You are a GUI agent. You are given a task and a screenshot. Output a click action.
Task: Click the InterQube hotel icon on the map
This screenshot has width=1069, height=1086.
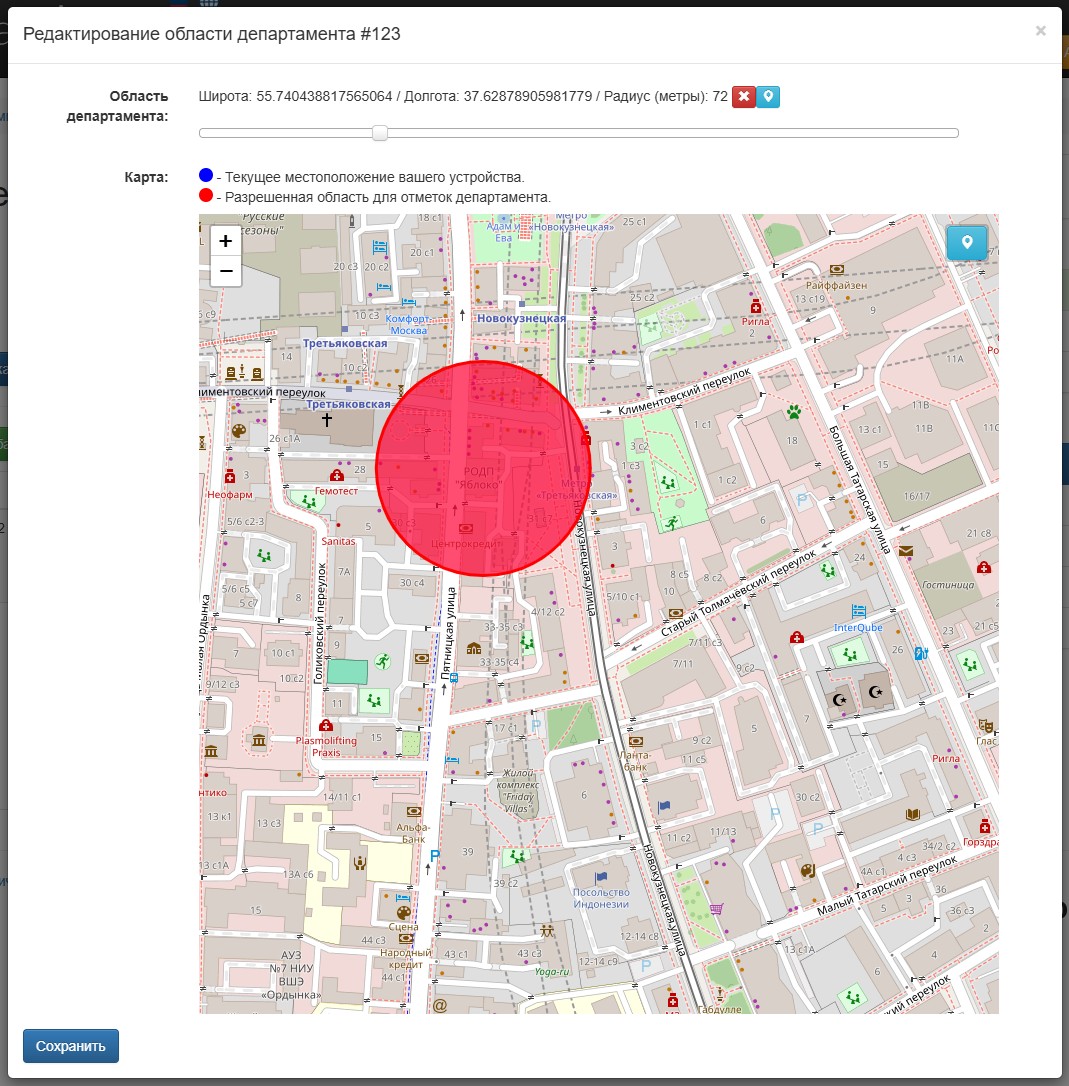tap(858, 611)
